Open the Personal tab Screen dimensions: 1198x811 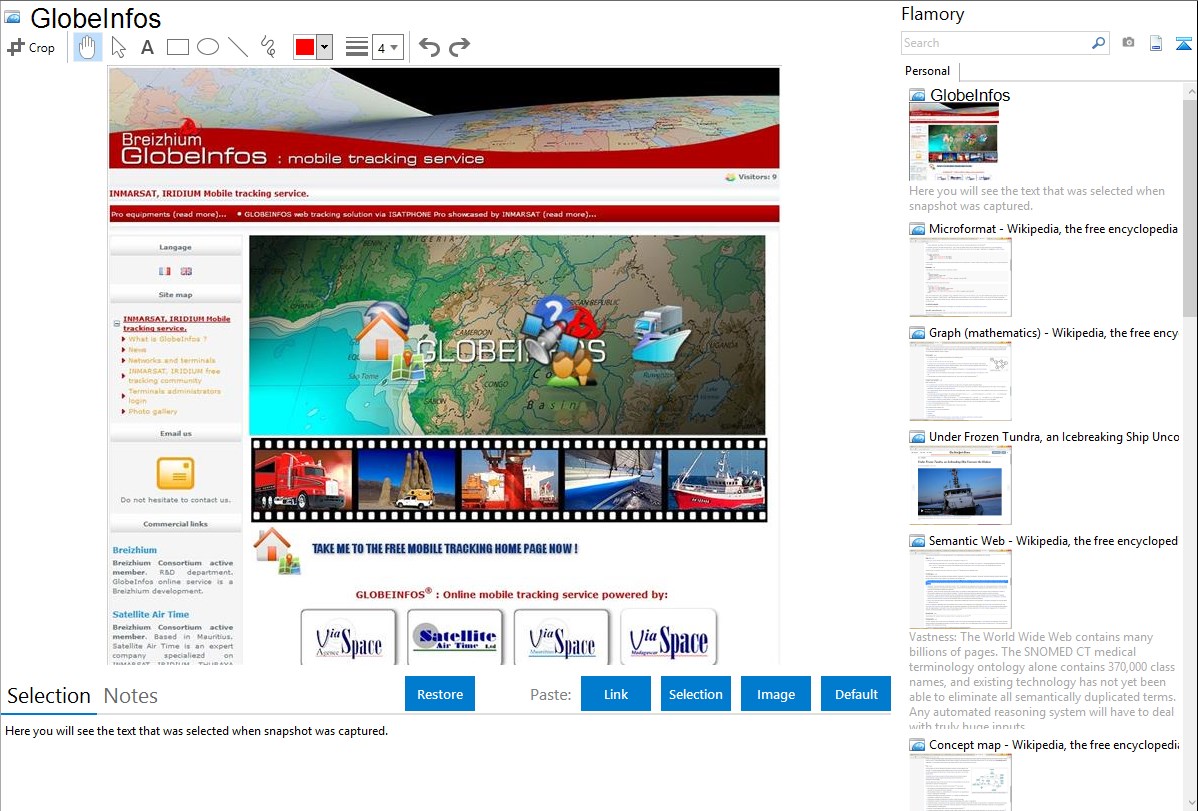pyautogui.click(x=928, y=71)
